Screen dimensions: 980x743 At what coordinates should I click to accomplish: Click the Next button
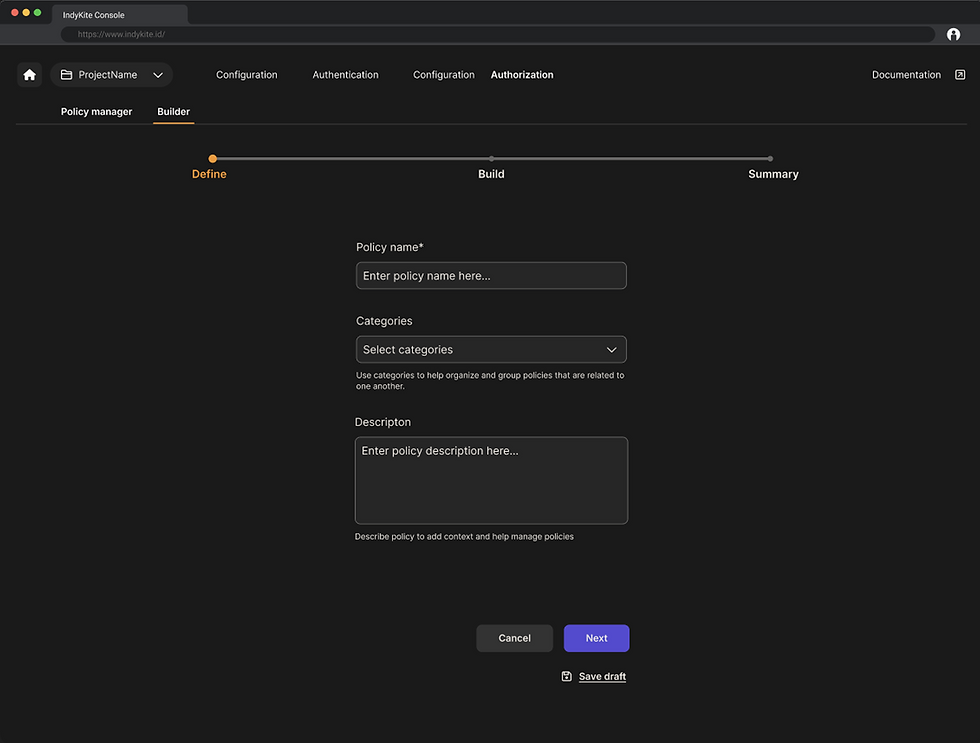click(x=596, y=638)
